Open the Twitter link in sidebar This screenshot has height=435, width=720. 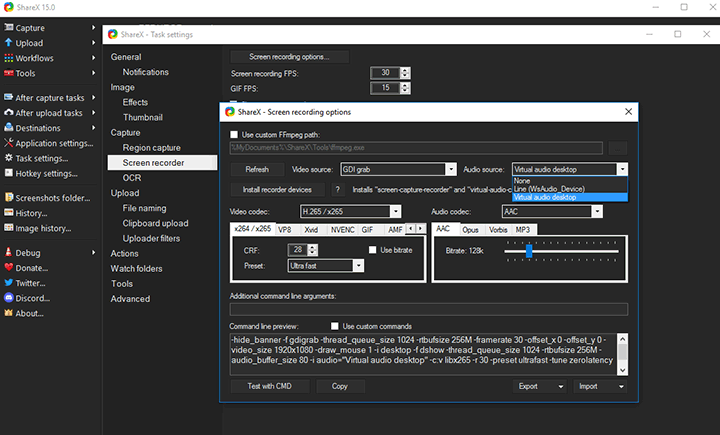click(9, 283)
